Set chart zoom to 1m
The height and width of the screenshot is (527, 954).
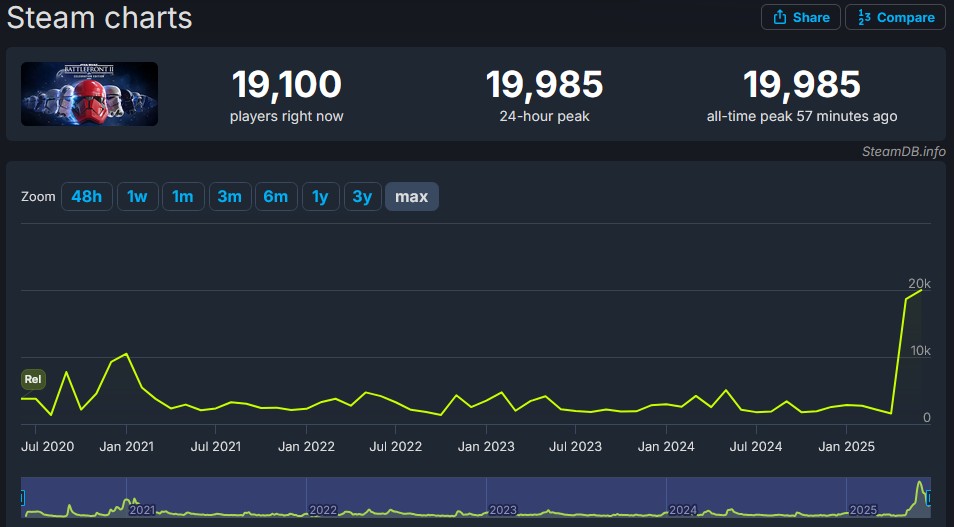click(x=183, y=197)
